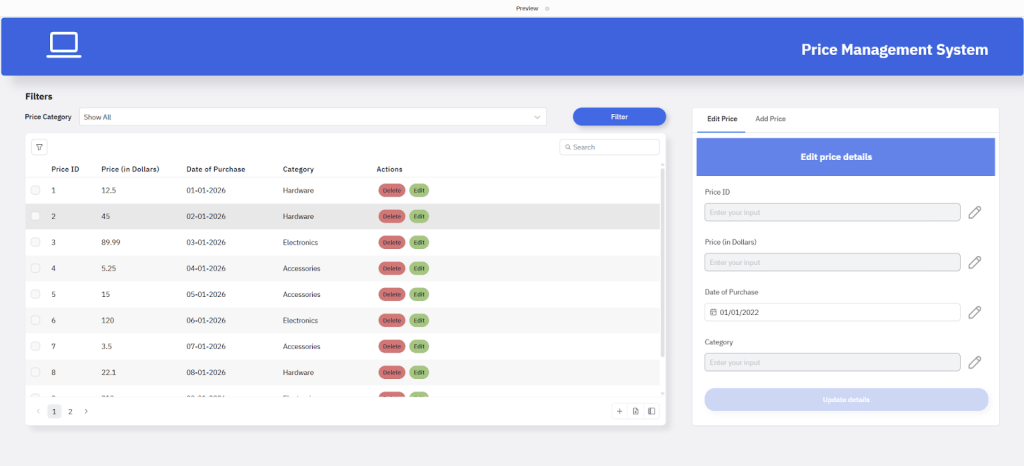The height and width of the screenshot is (466, 1024).
Task: Click the table vertical scrollbar
Action: 663,262
